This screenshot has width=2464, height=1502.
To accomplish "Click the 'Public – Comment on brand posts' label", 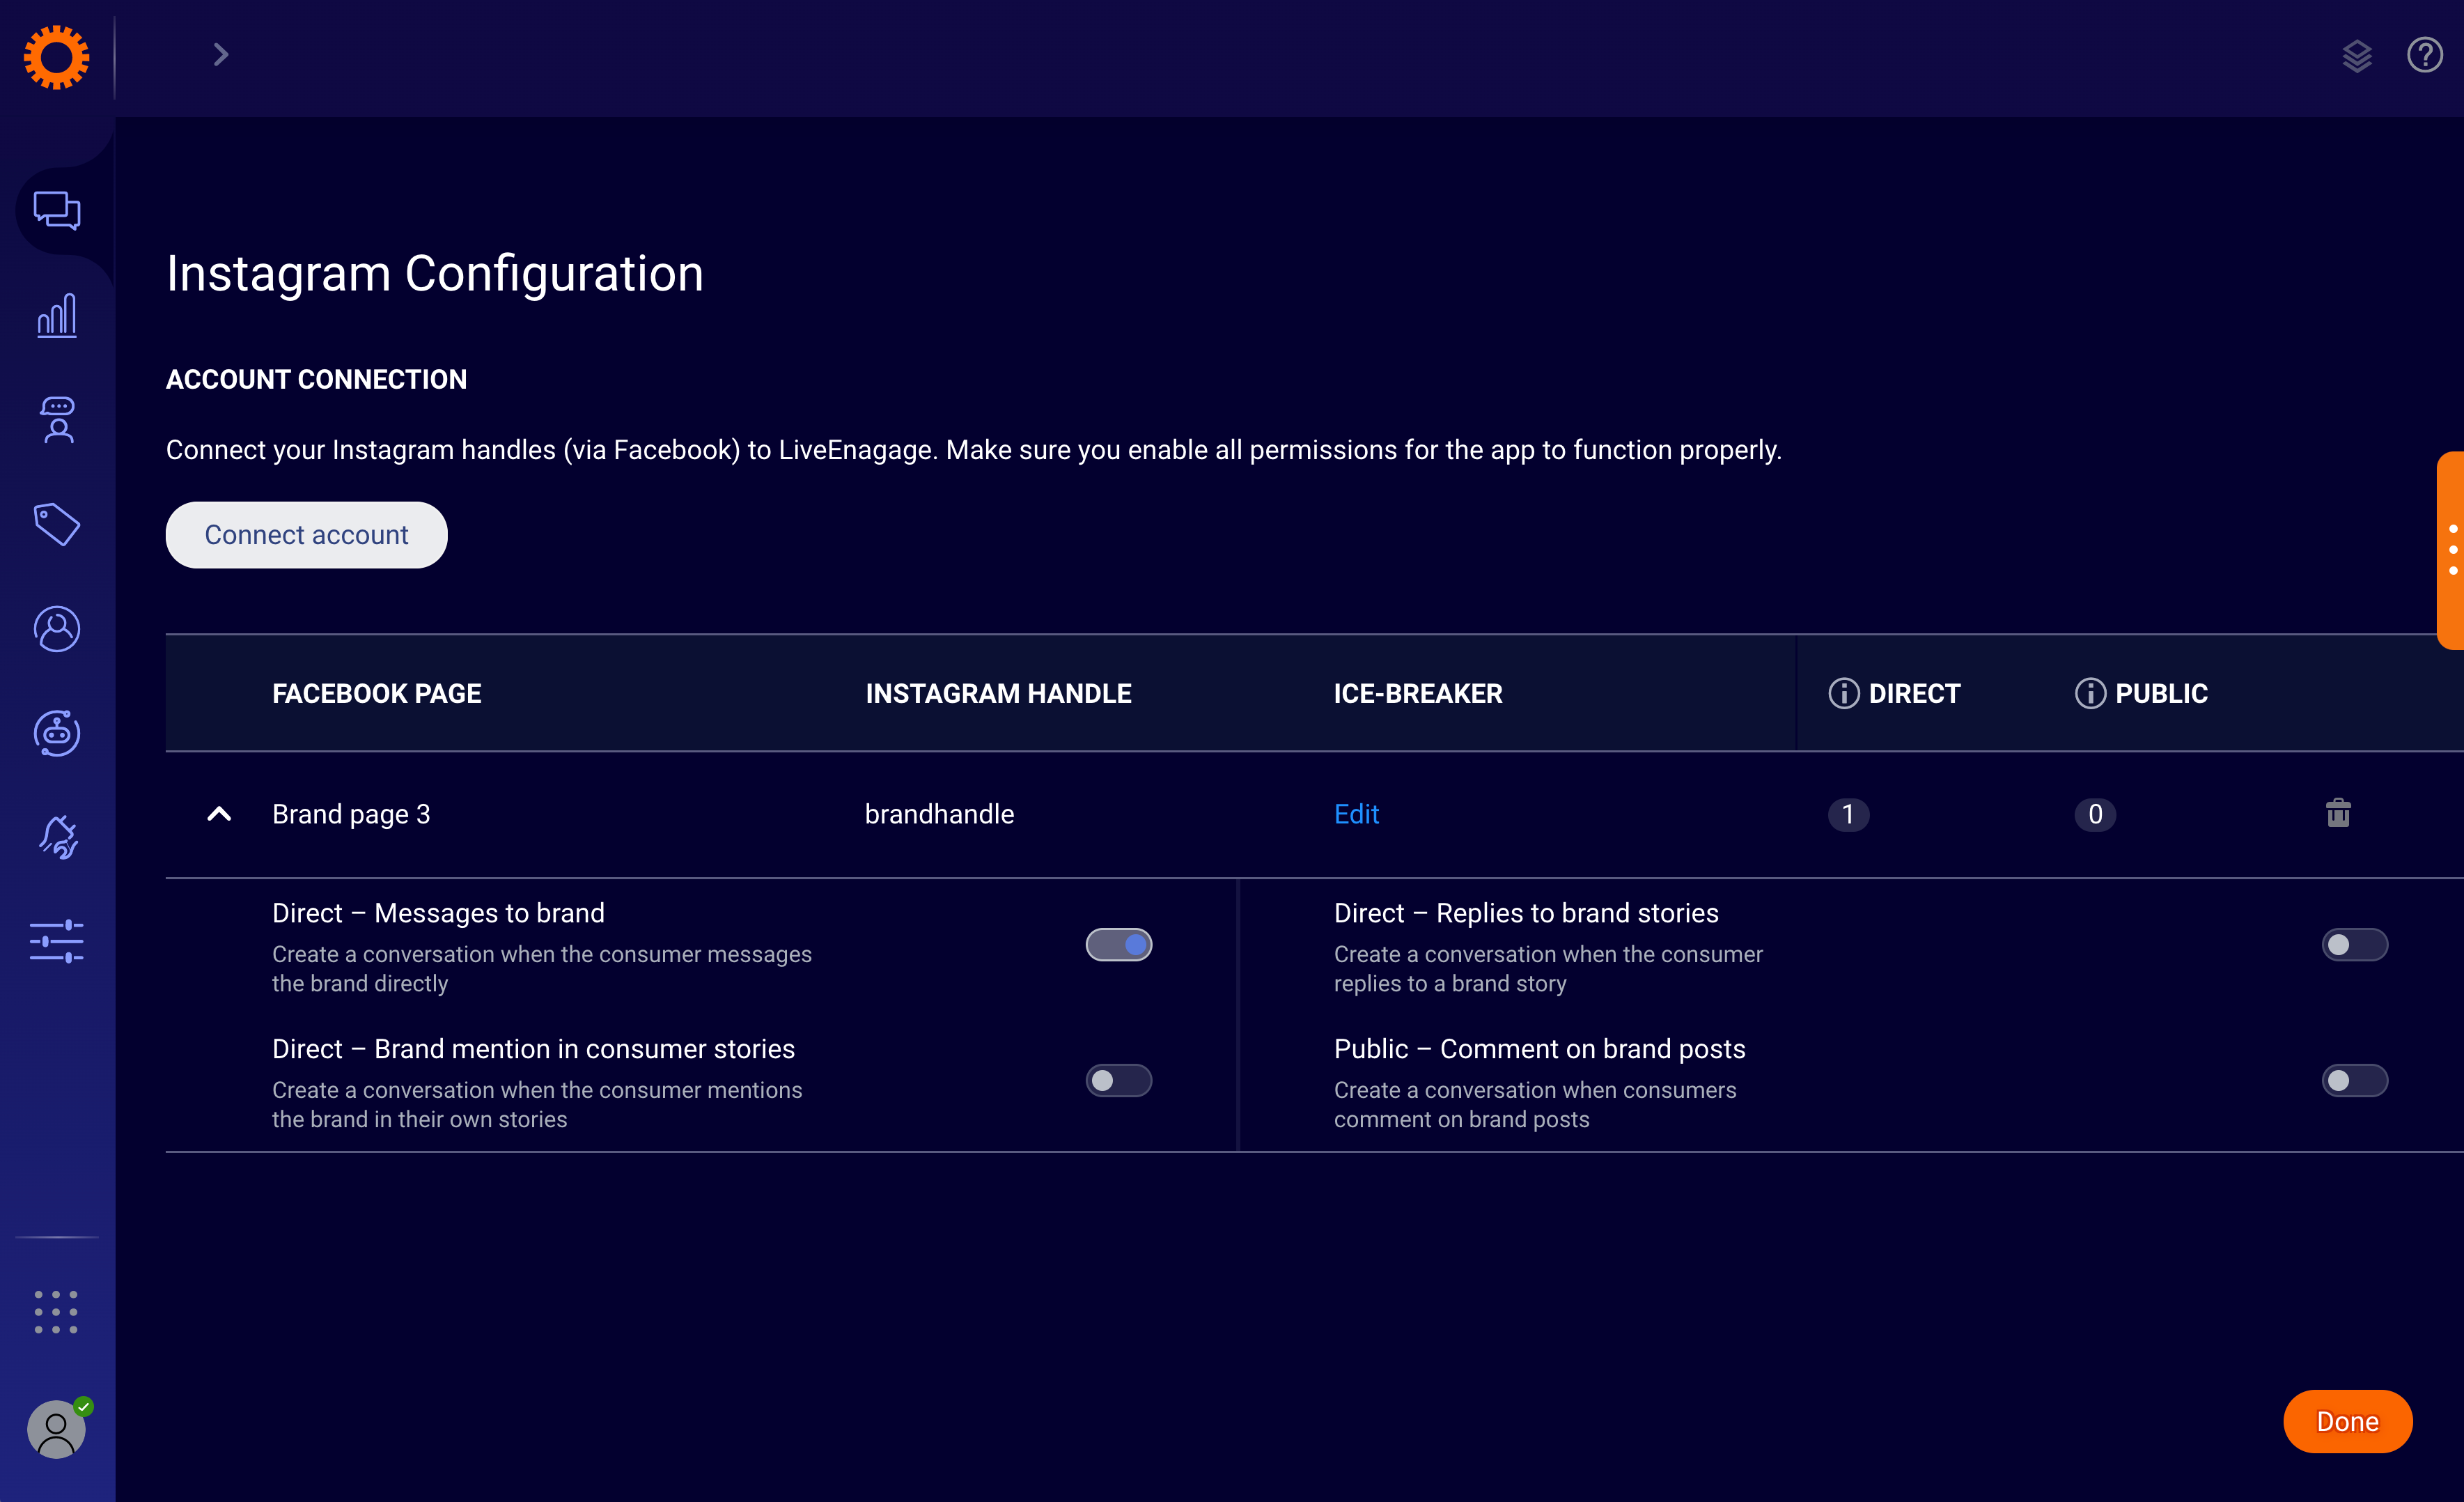I will 1539,1049.
